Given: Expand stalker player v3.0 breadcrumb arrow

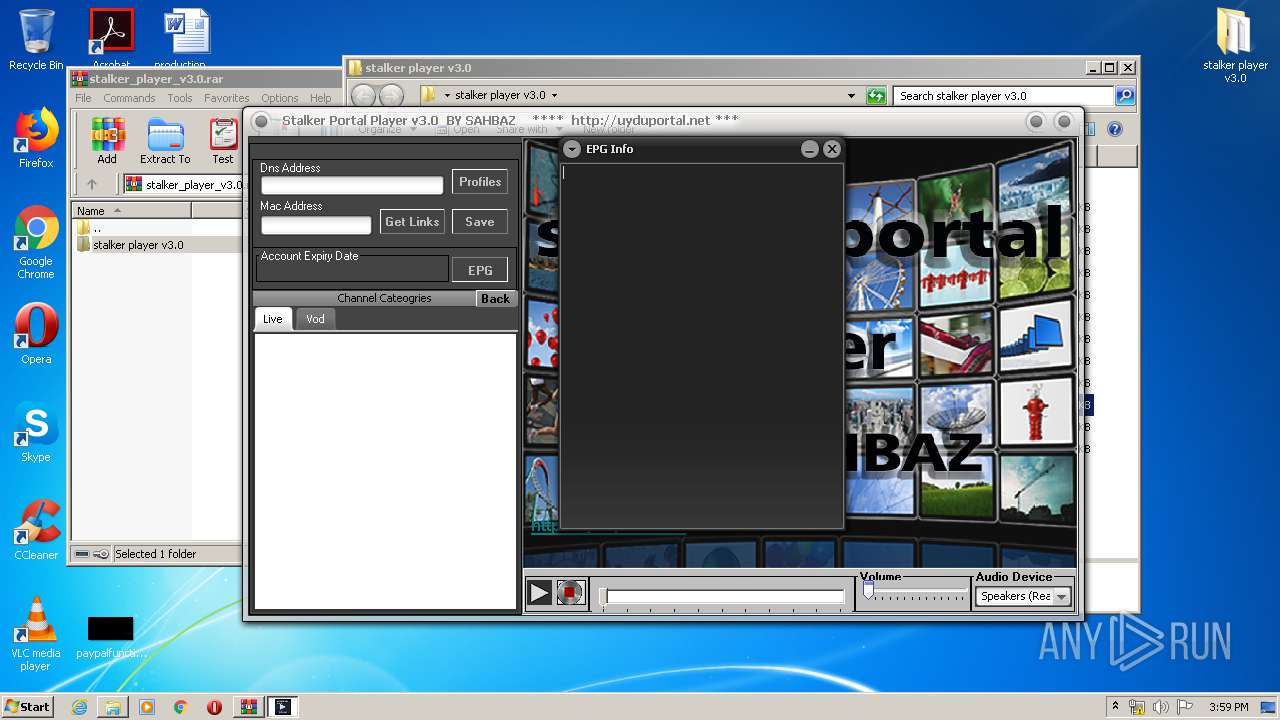Looking at the screenshot, I should pos(554,96).
